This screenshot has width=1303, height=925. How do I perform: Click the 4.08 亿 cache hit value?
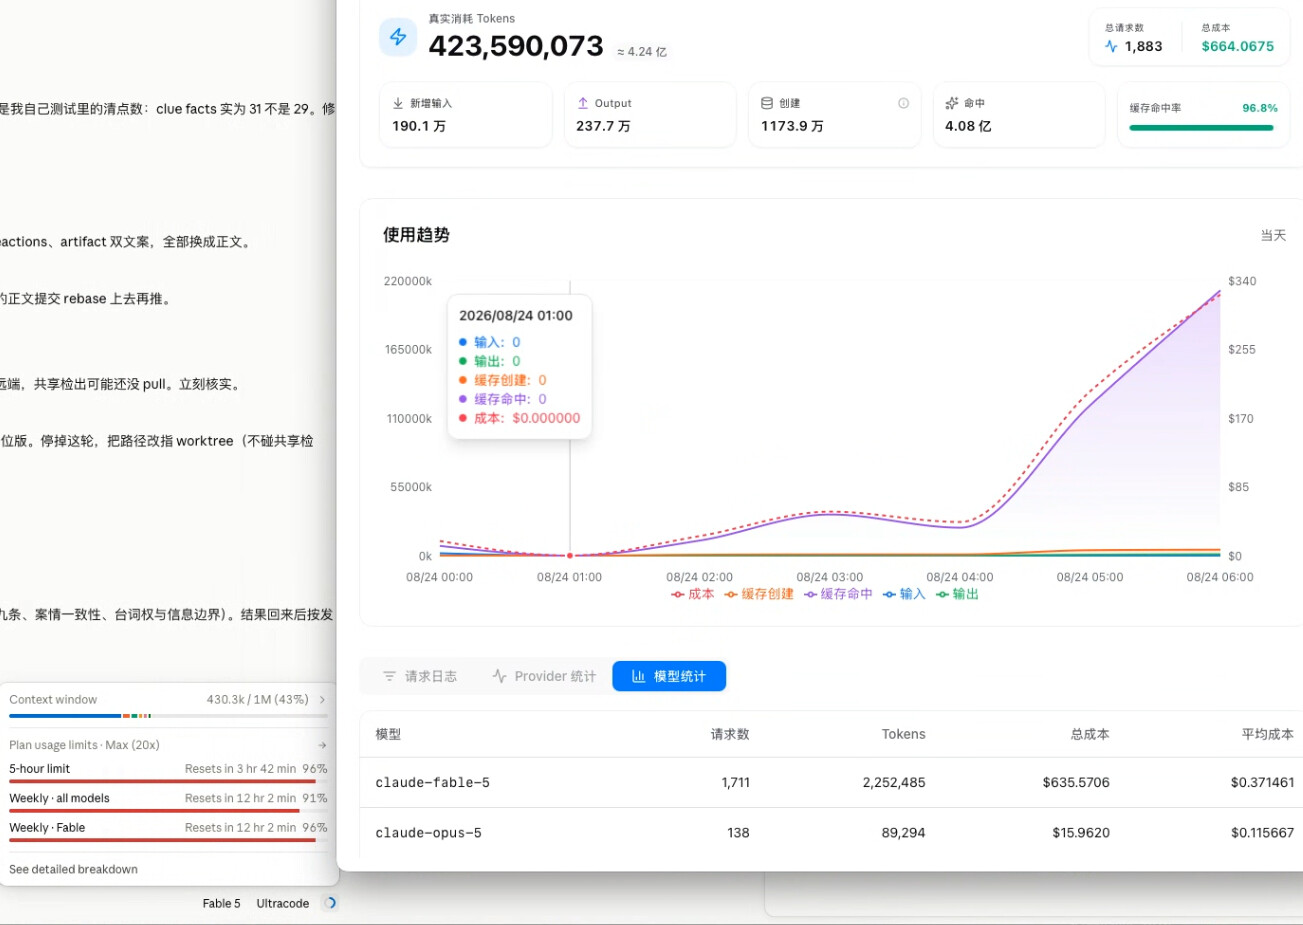(x=968, y=126)
